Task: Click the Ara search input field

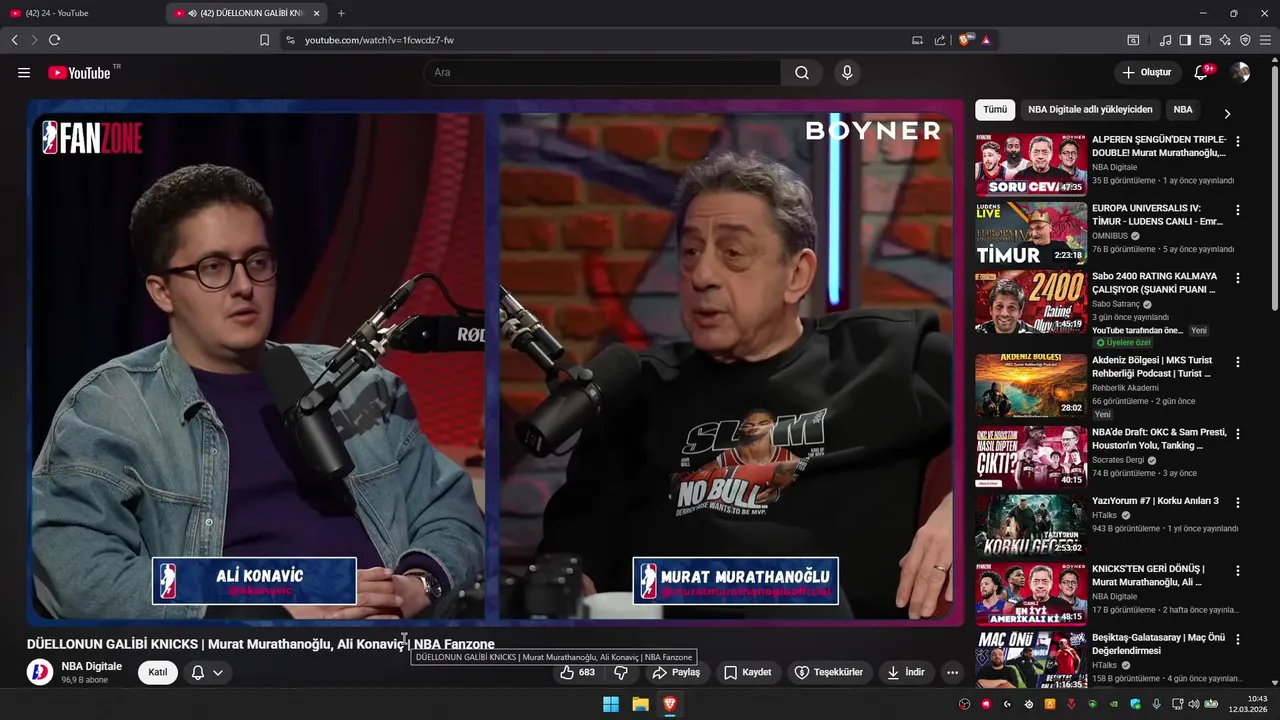Action: tap(602, 73)
